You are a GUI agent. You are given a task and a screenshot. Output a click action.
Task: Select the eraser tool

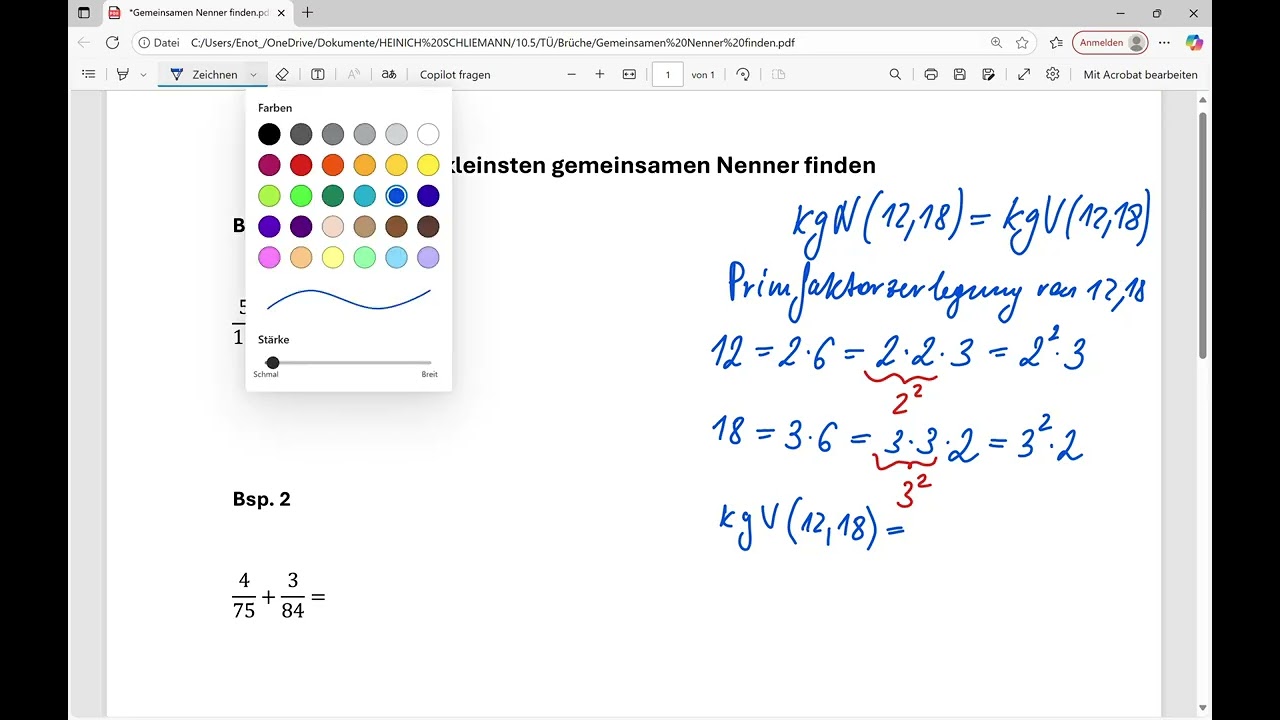(282, 74)
